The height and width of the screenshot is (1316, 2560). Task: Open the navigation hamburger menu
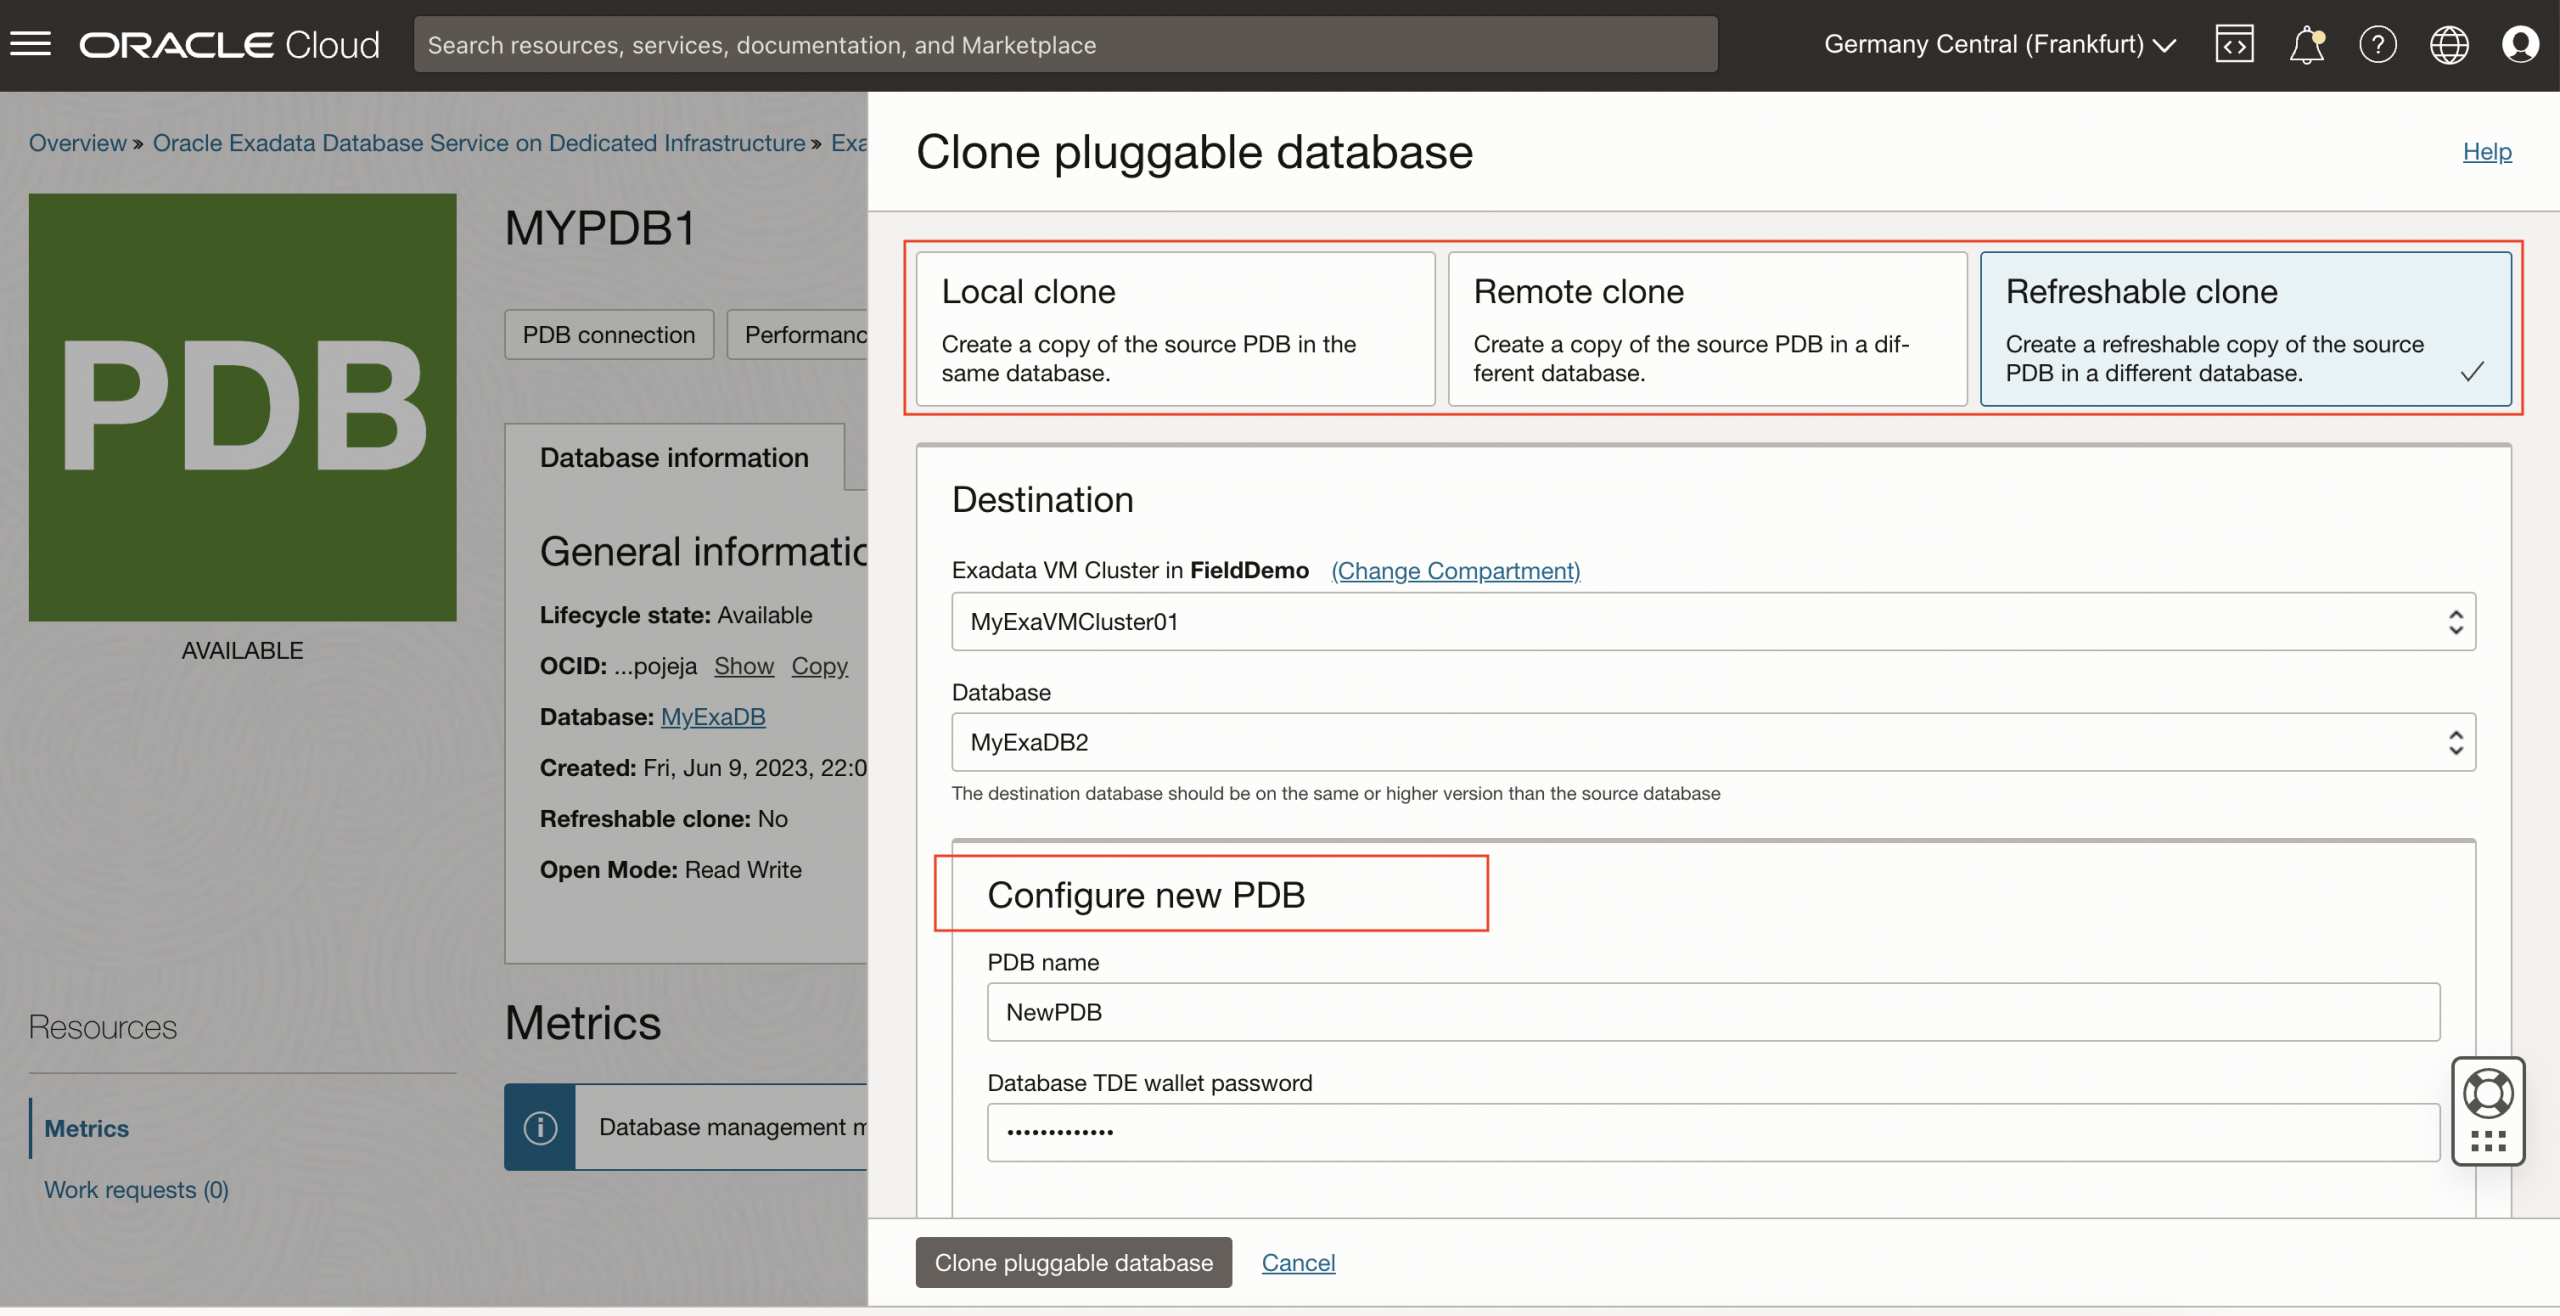click(x=30, y=44)
